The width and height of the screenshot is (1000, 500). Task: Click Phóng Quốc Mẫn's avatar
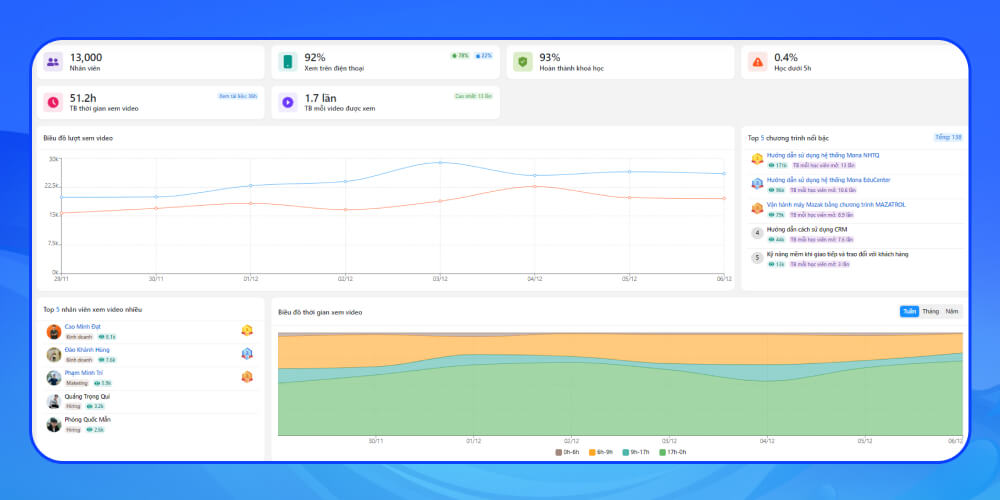54,424
